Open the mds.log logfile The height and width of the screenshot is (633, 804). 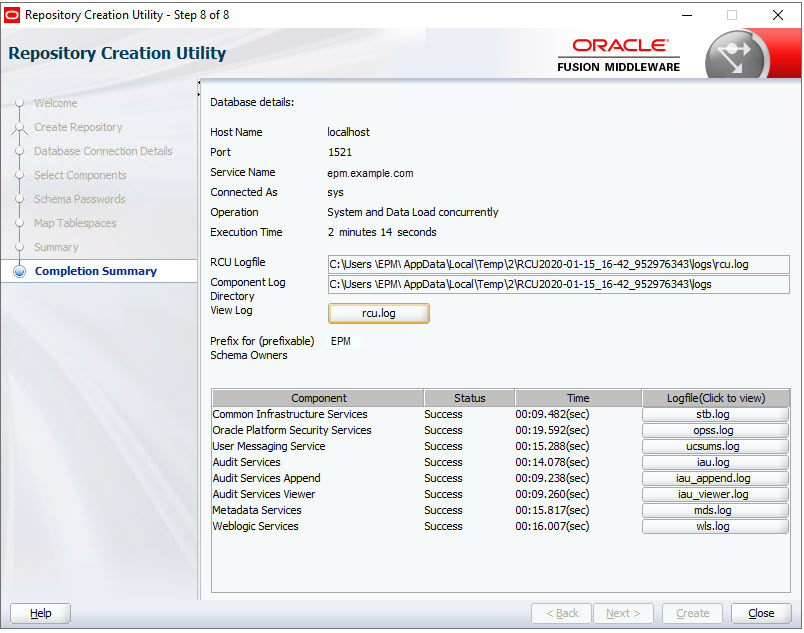[715, 510]
